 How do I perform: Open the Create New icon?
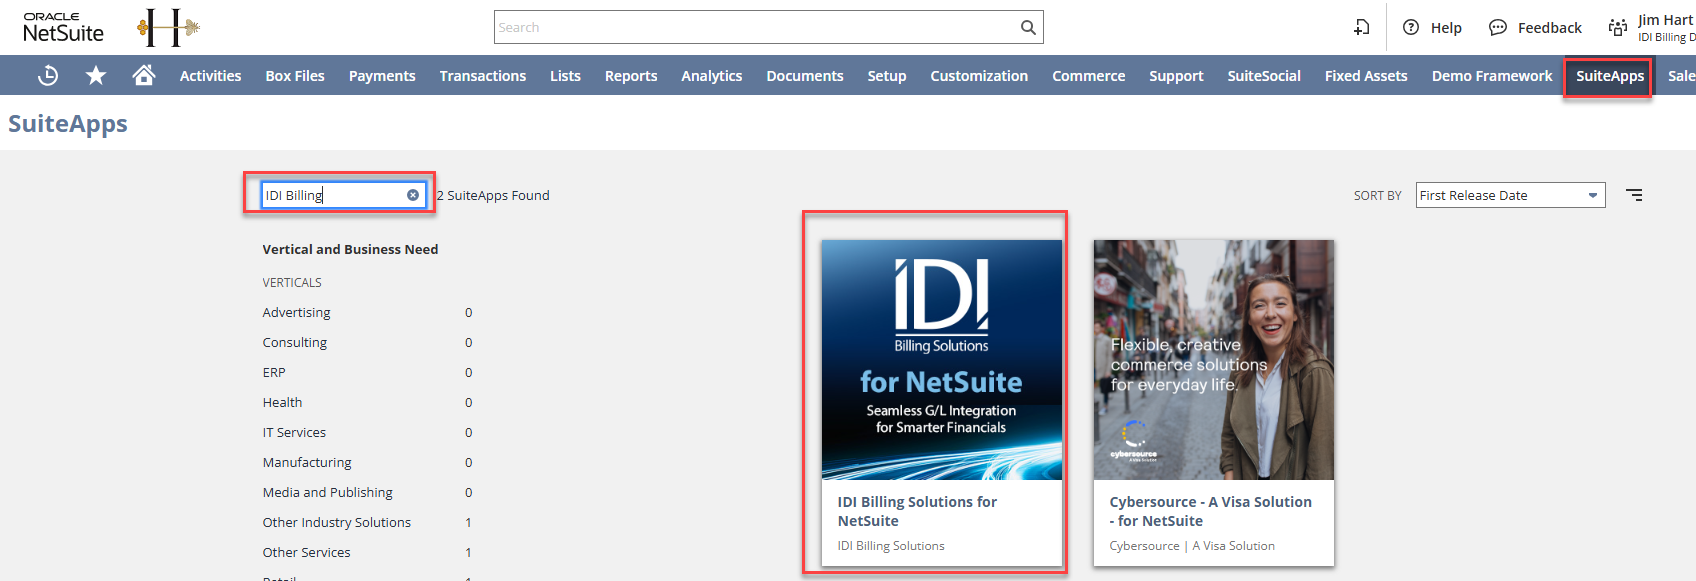1362,27
